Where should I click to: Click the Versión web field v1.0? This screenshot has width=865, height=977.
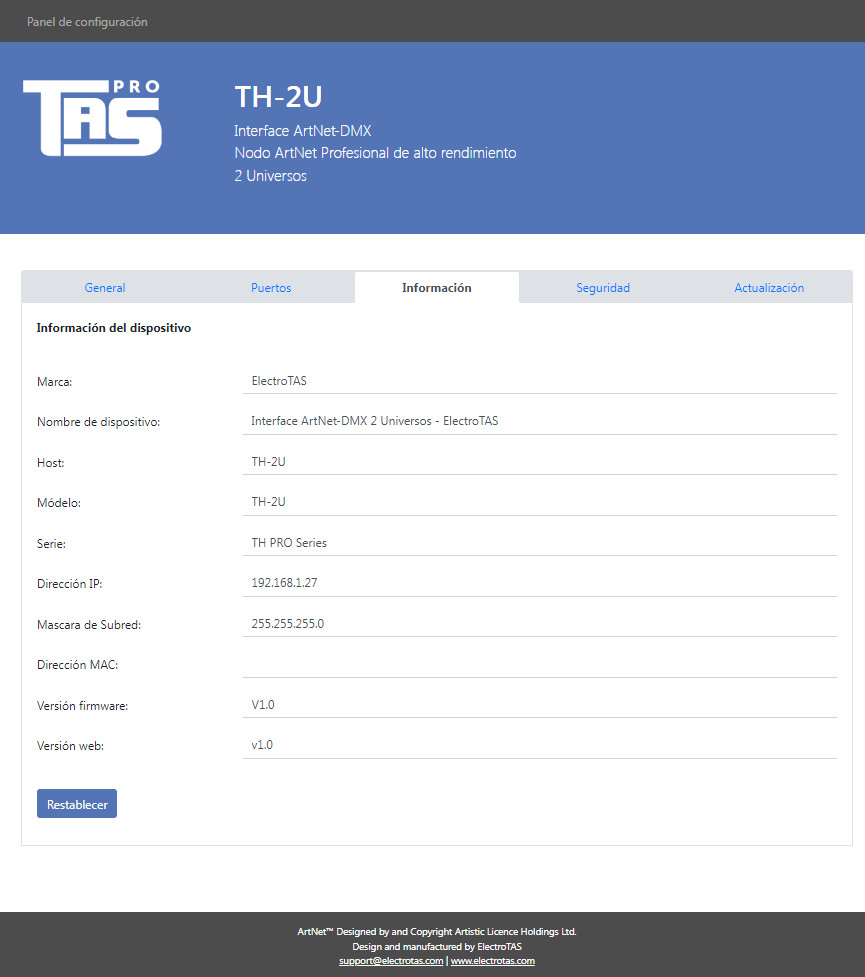click(x=540, y=745)
